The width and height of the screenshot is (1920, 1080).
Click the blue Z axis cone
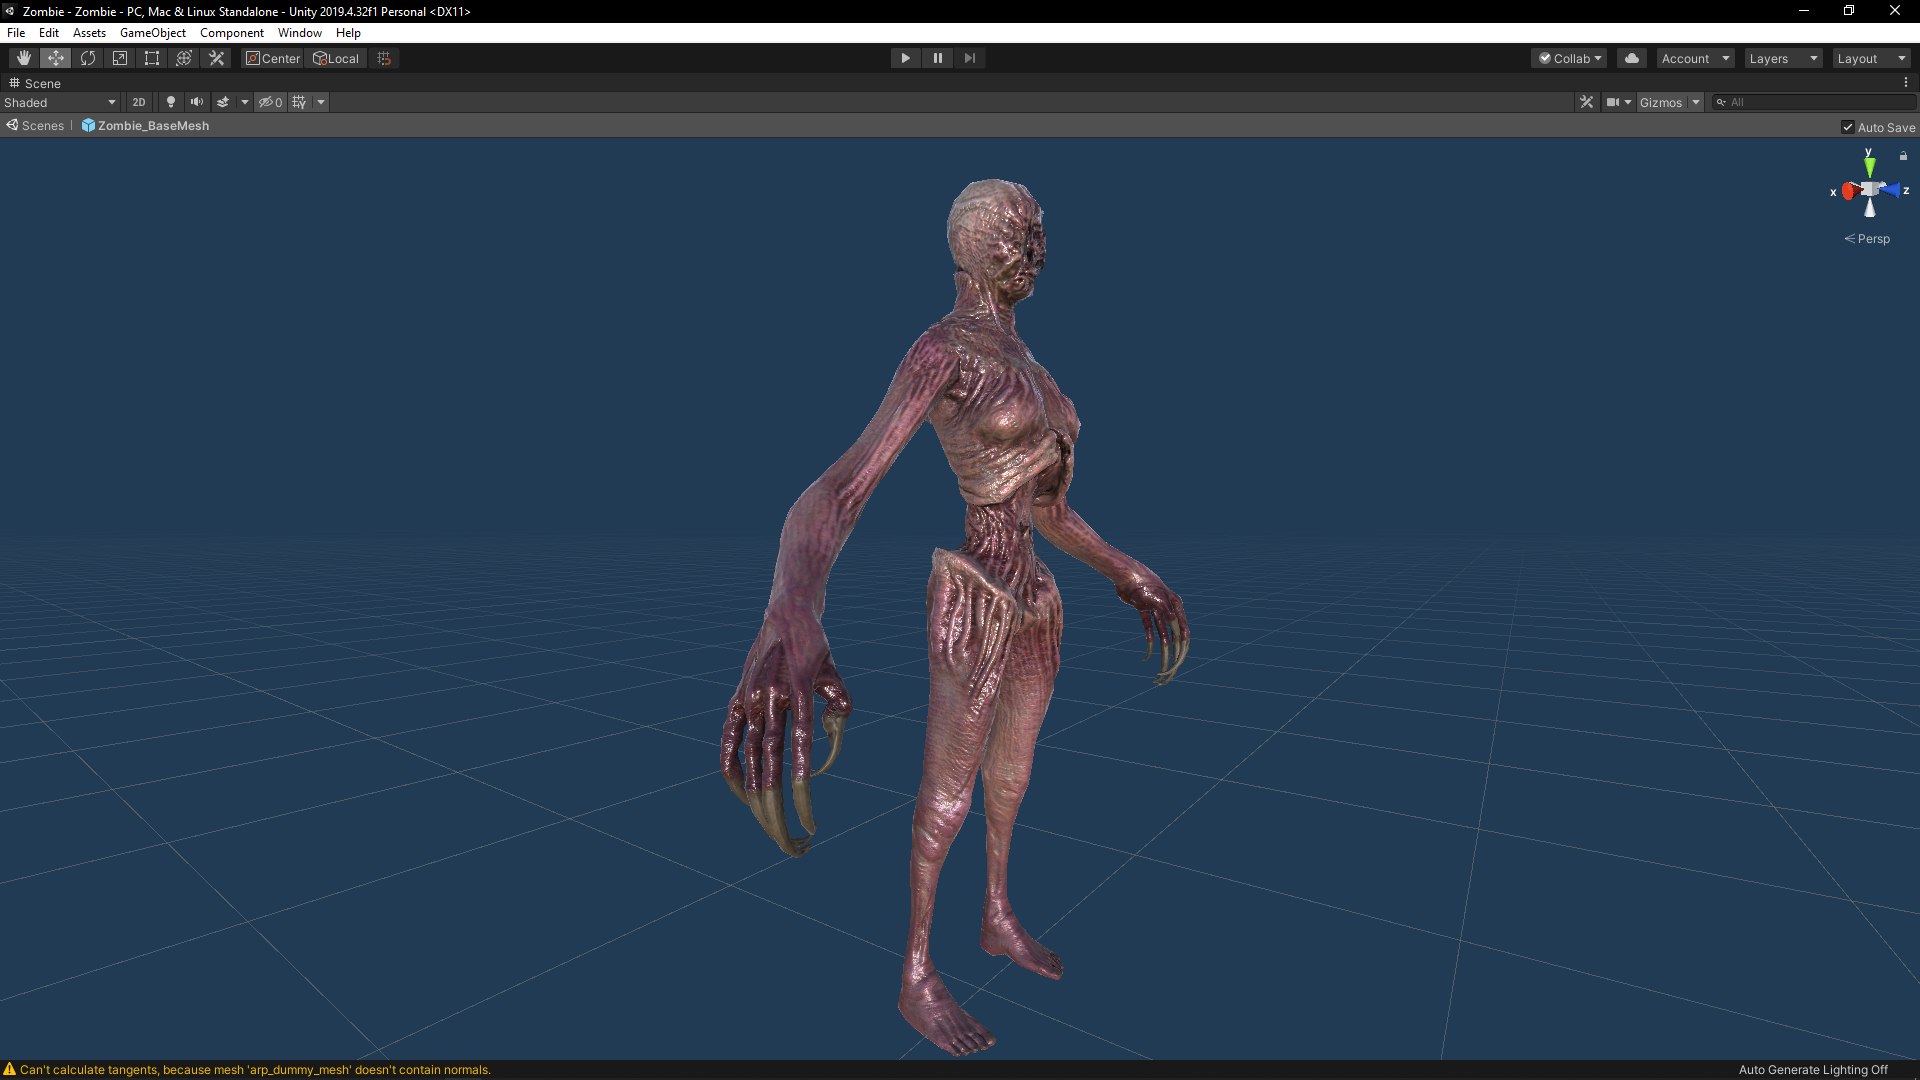click(x=1890, y=189)
